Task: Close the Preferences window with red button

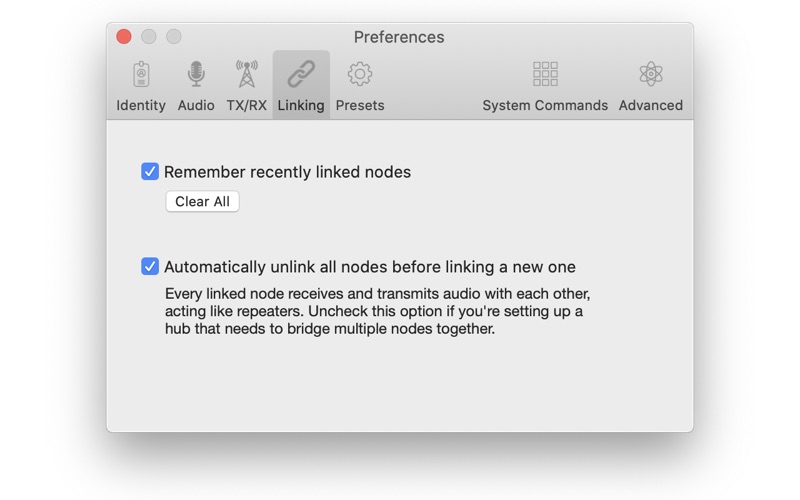Action: click(x=124, y=37)
